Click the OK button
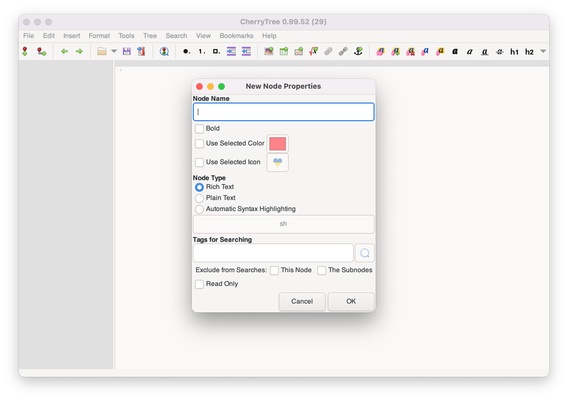Viewport: 568px width, 400px height. [x=351, y=301]
